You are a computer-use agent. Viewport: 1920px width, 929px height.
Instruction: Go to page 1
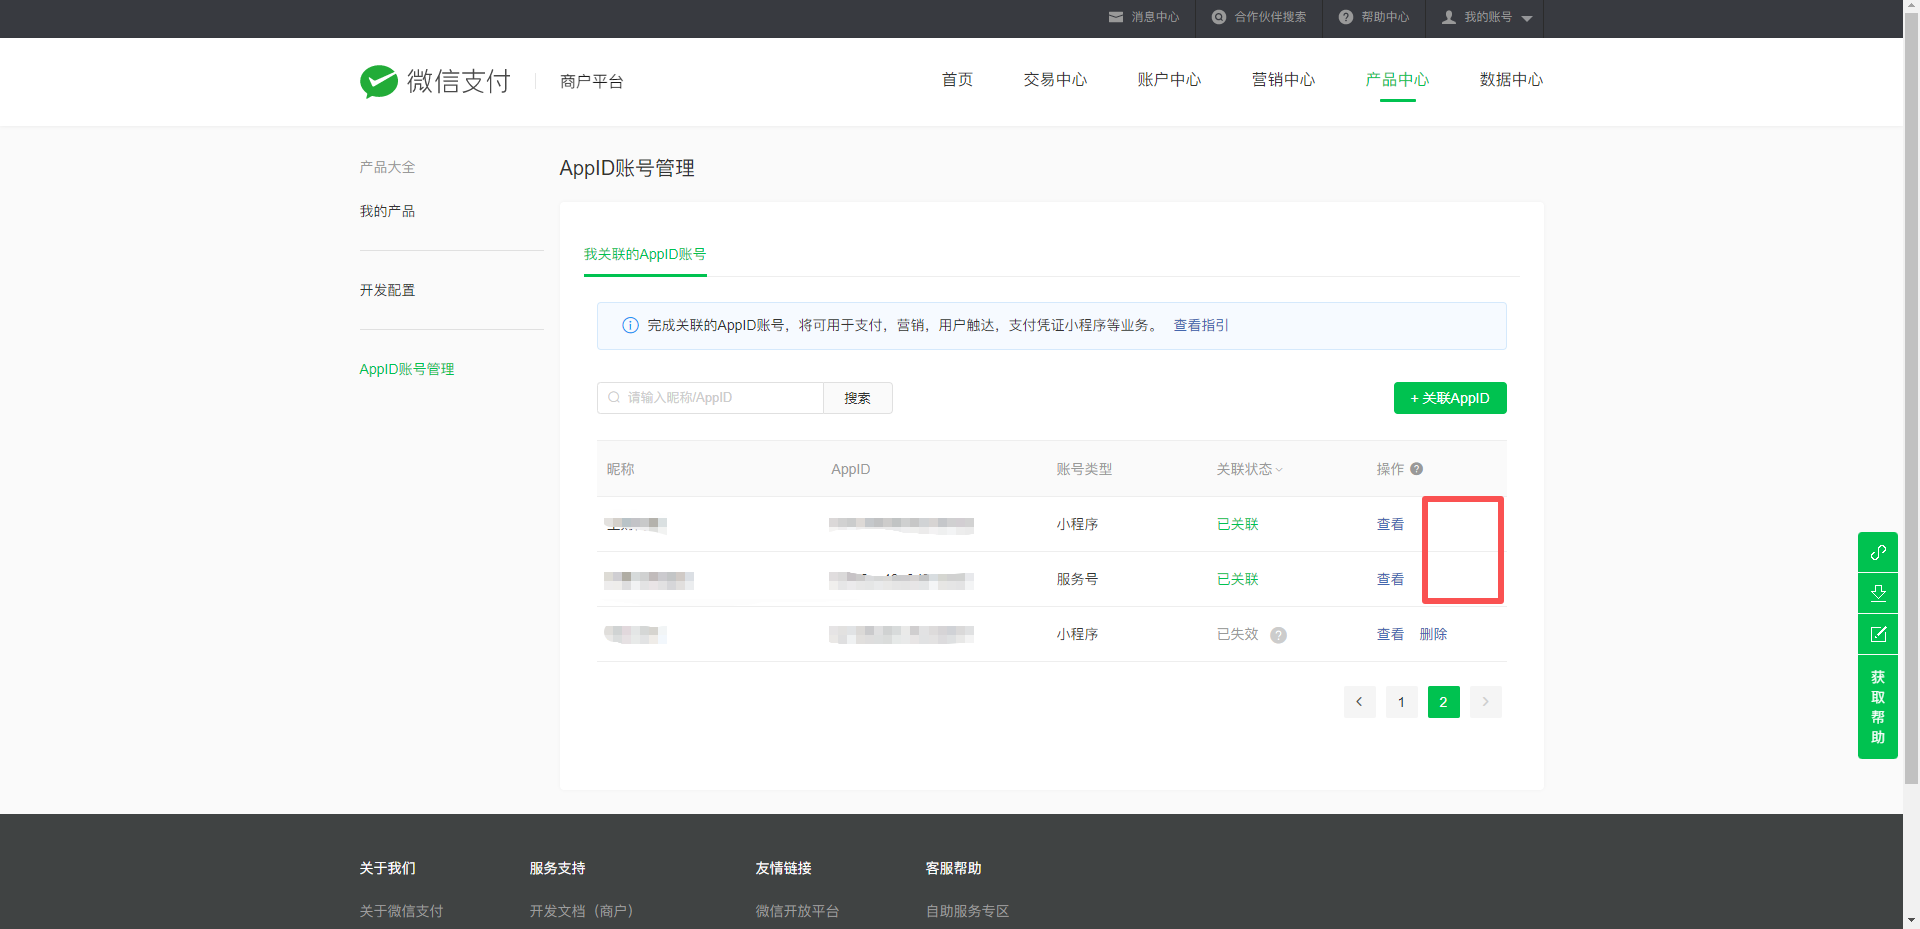[x=1401, y=702]
